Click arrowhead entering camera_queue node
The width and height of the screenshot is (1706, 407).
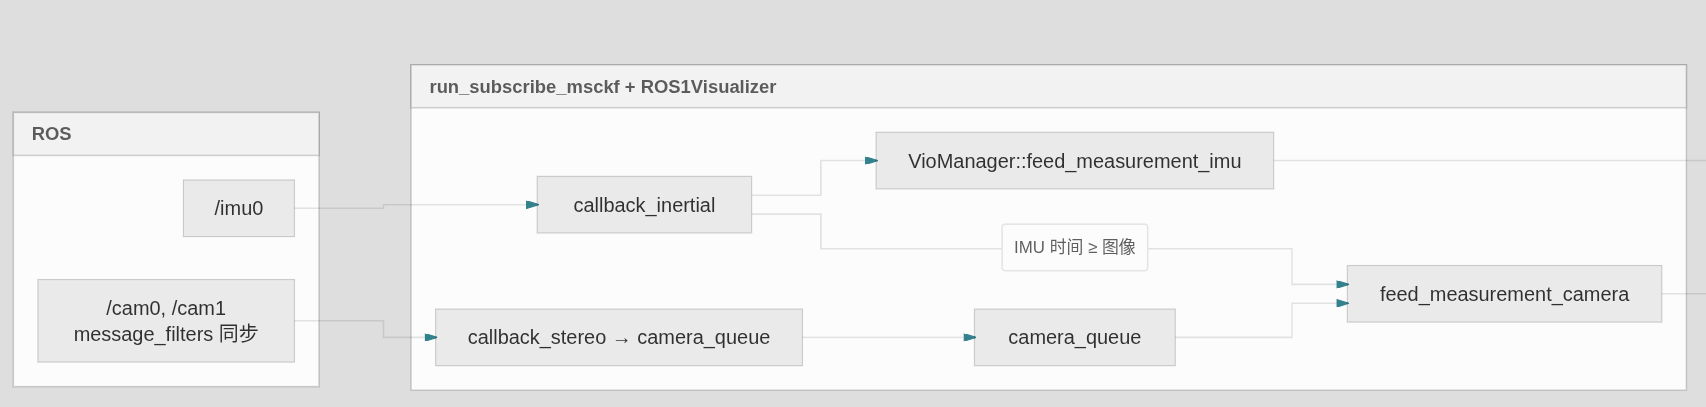(969, 337)
